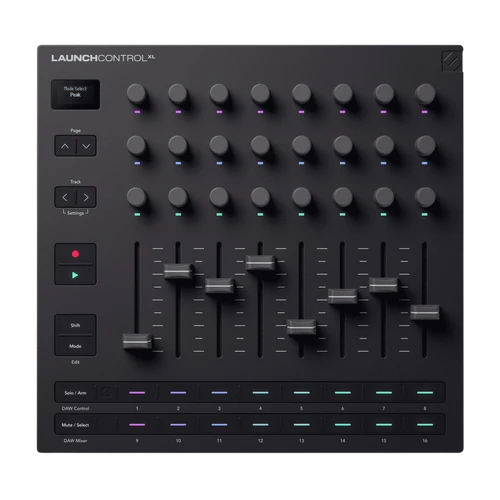
Task: Click the first green-LED knob in bottom row
Action: (x=137, y=197)
